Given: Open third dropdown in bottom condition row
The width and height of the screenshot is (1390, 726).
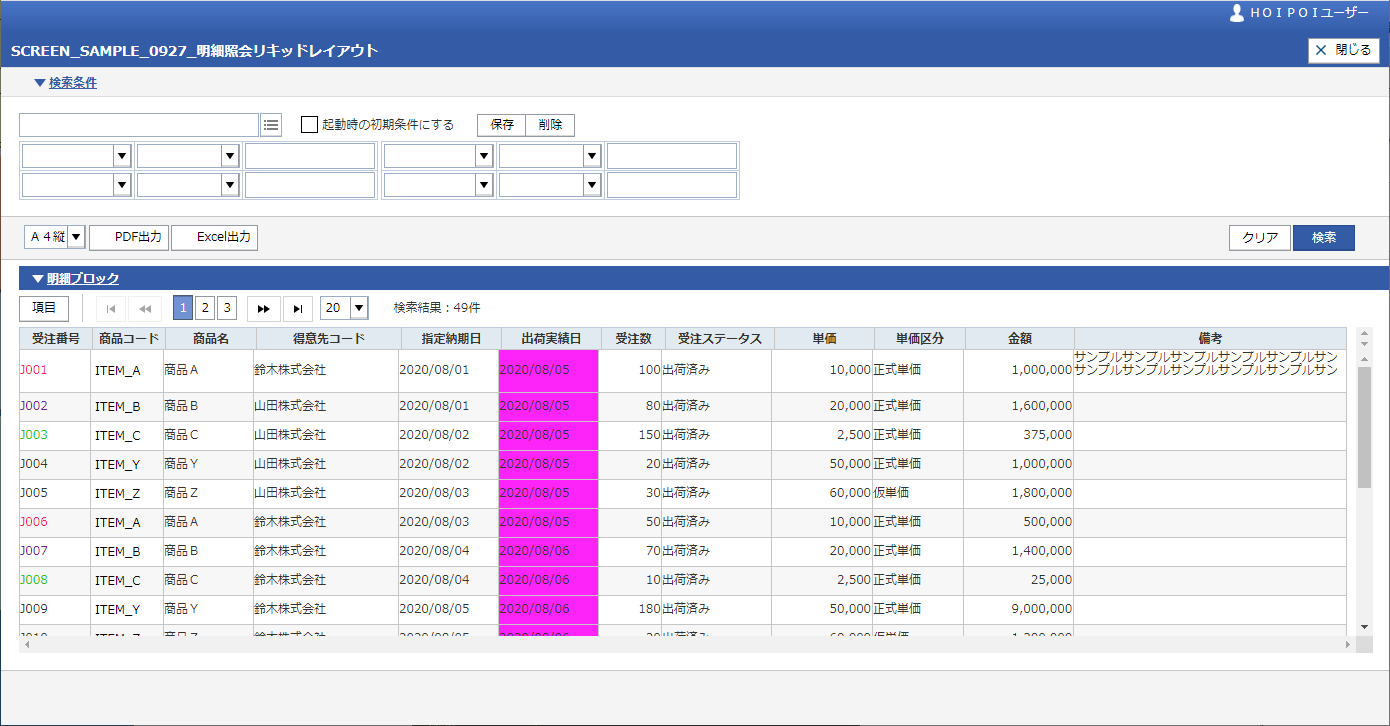Looking at the screenshot, I should click(484, 185).
